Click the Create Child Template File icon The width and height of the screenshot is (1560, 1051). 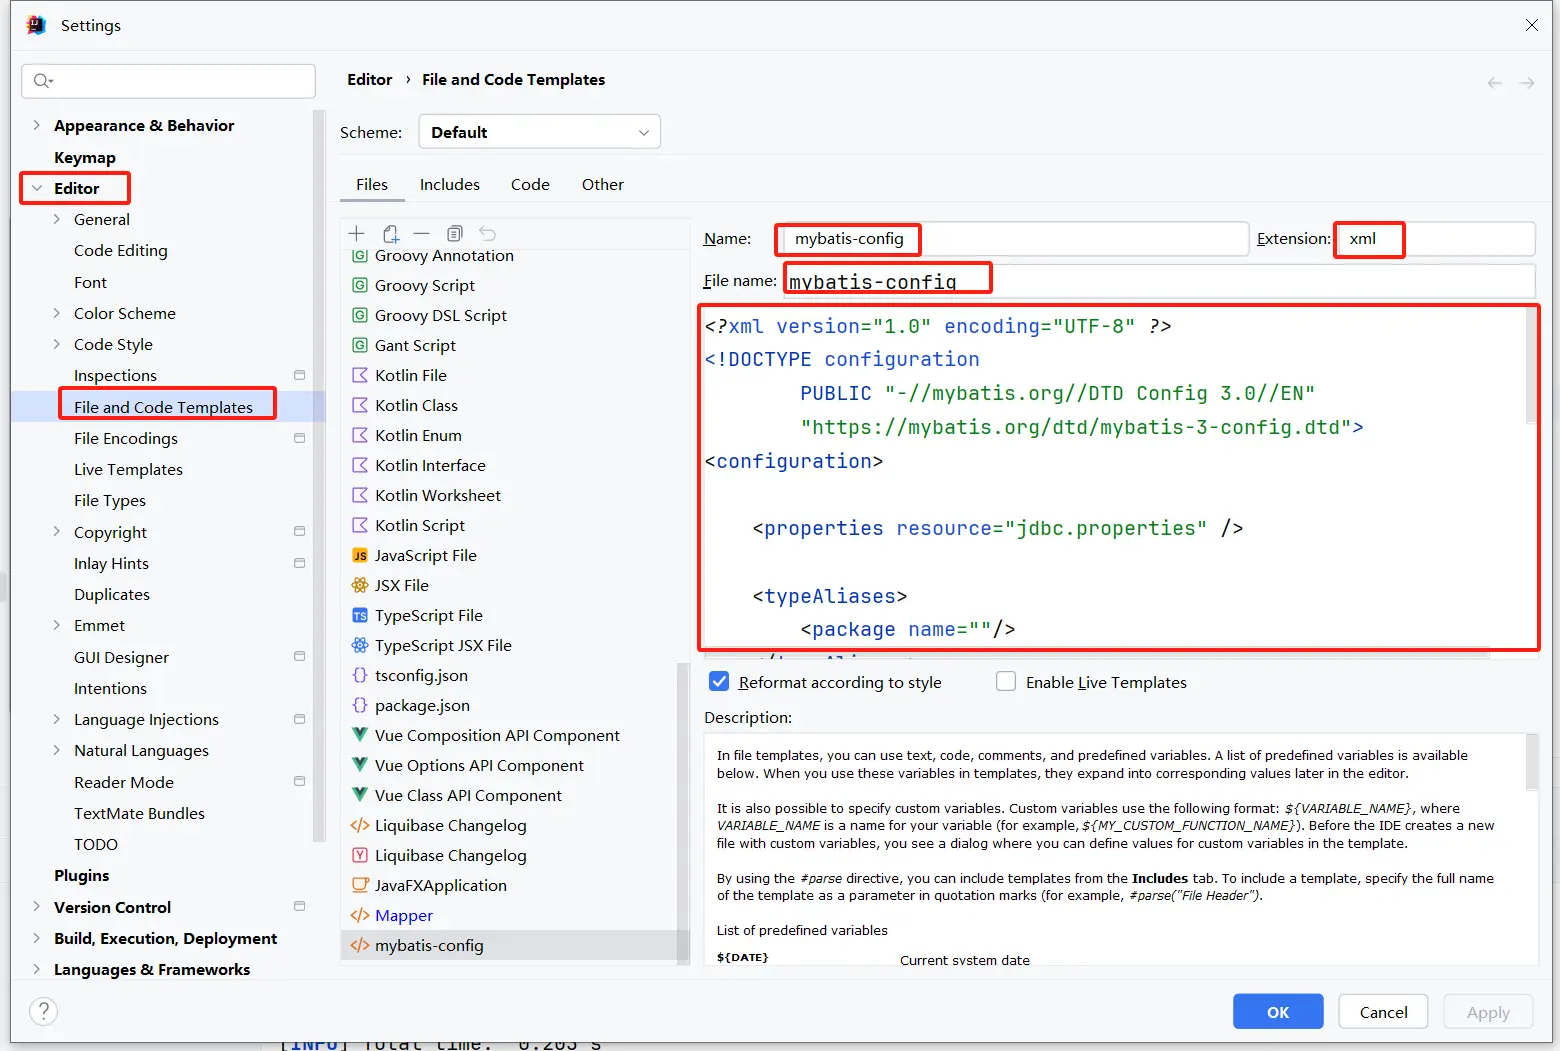[x=390, y=234]
